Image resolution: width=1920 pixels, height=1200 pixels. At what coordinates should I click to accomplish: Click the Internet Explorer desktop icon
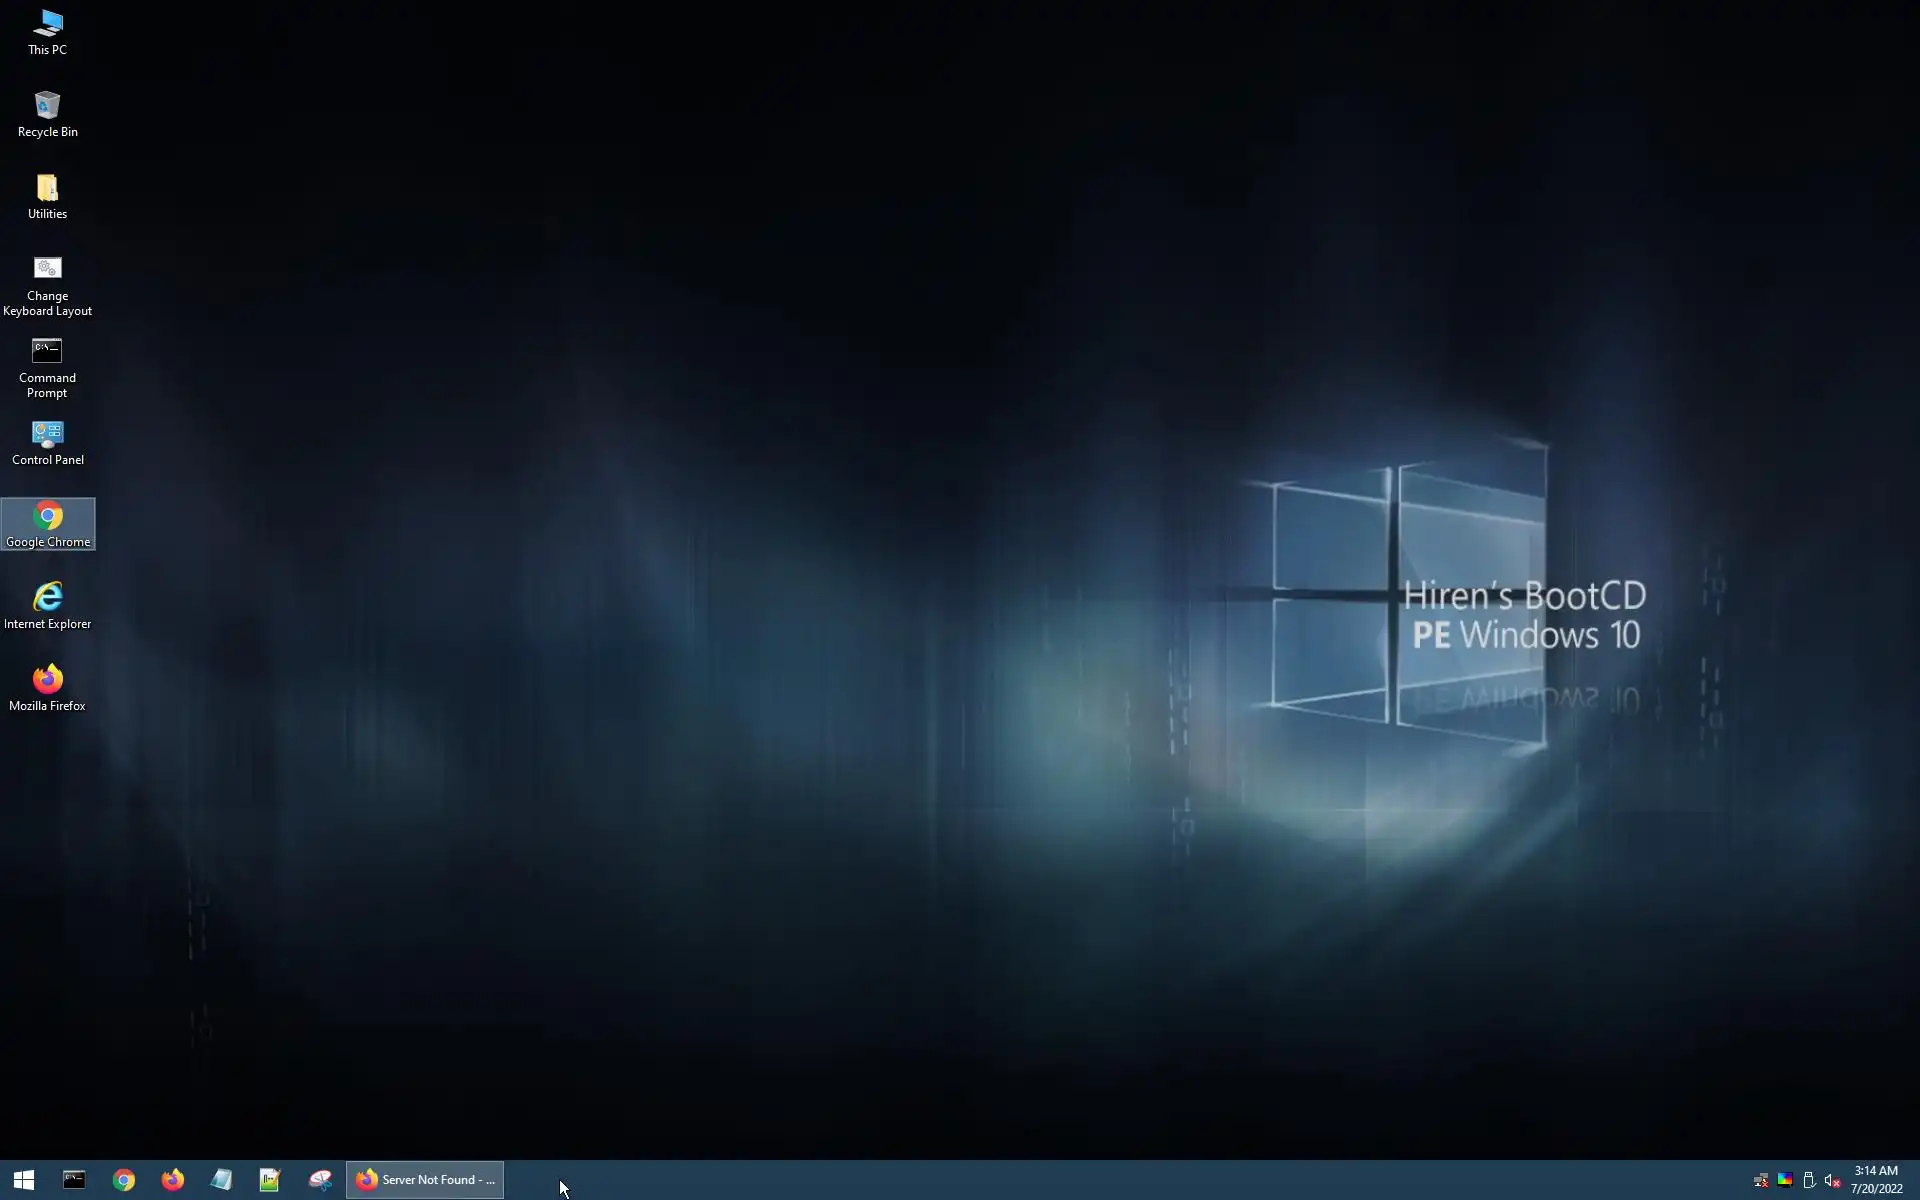(47, 605)
